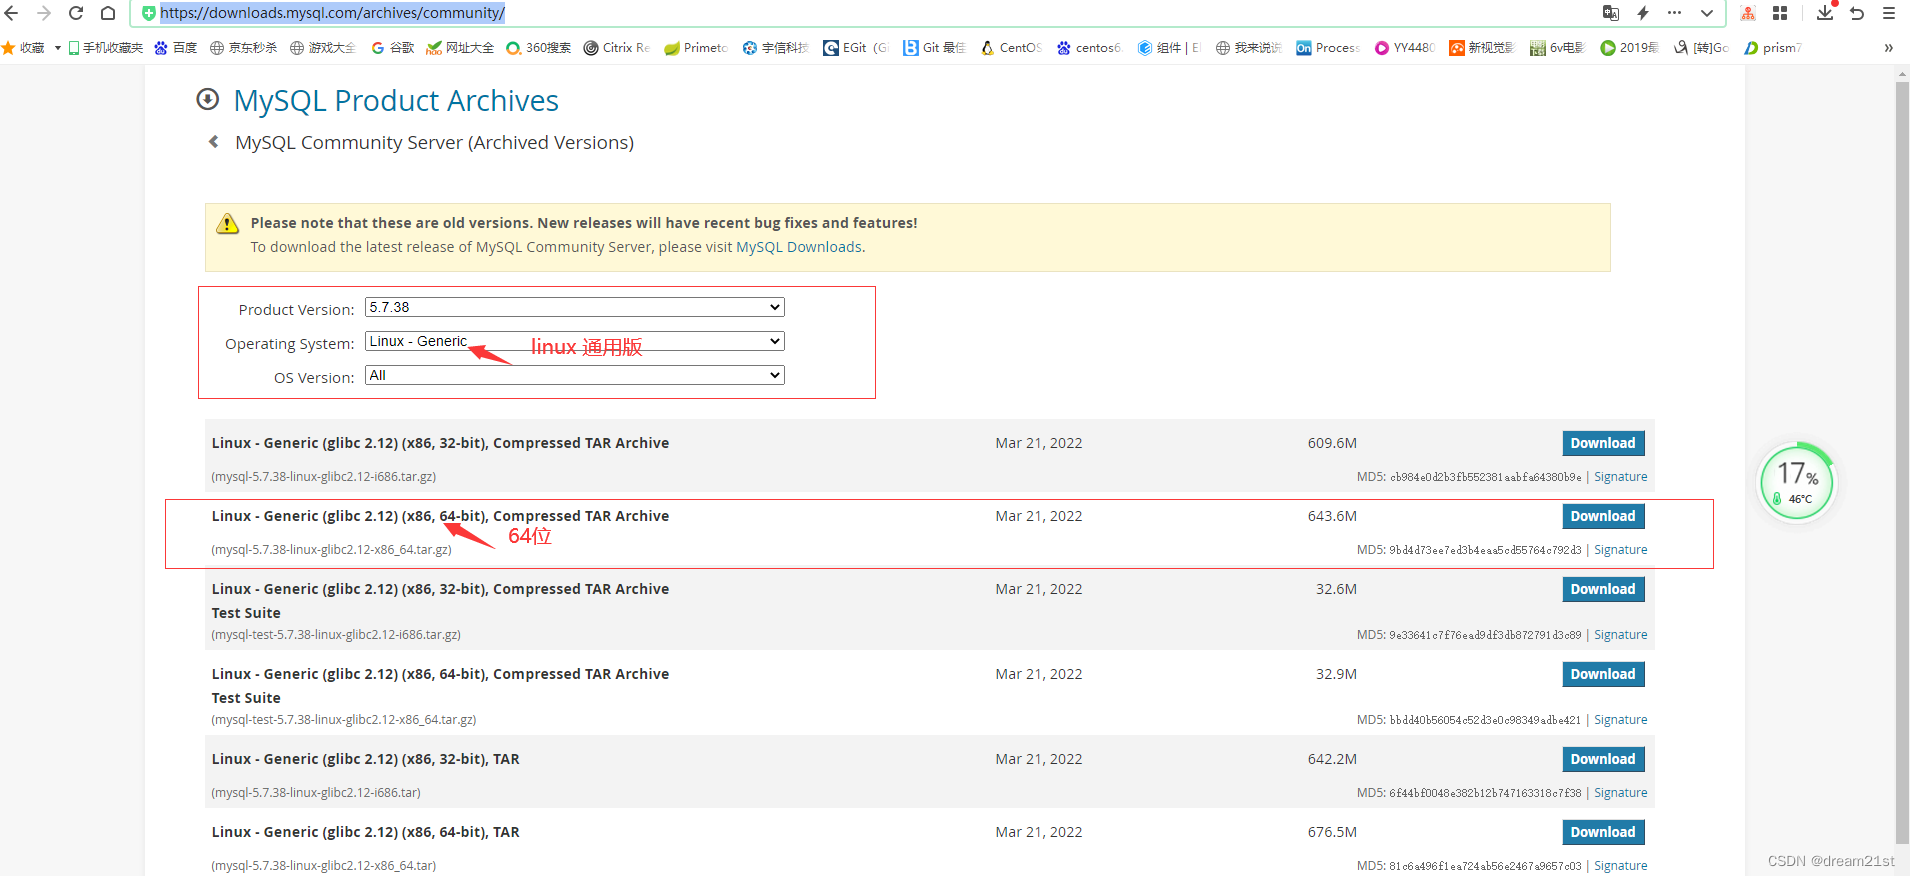
Task: Open the Primeton bookmark
Action: 696,47
